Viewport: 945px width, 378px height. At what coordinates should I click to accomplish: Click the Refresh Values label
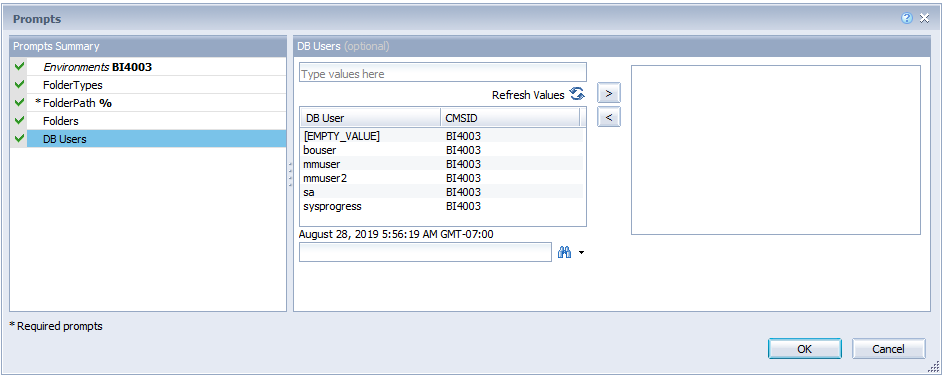point(528,95)
